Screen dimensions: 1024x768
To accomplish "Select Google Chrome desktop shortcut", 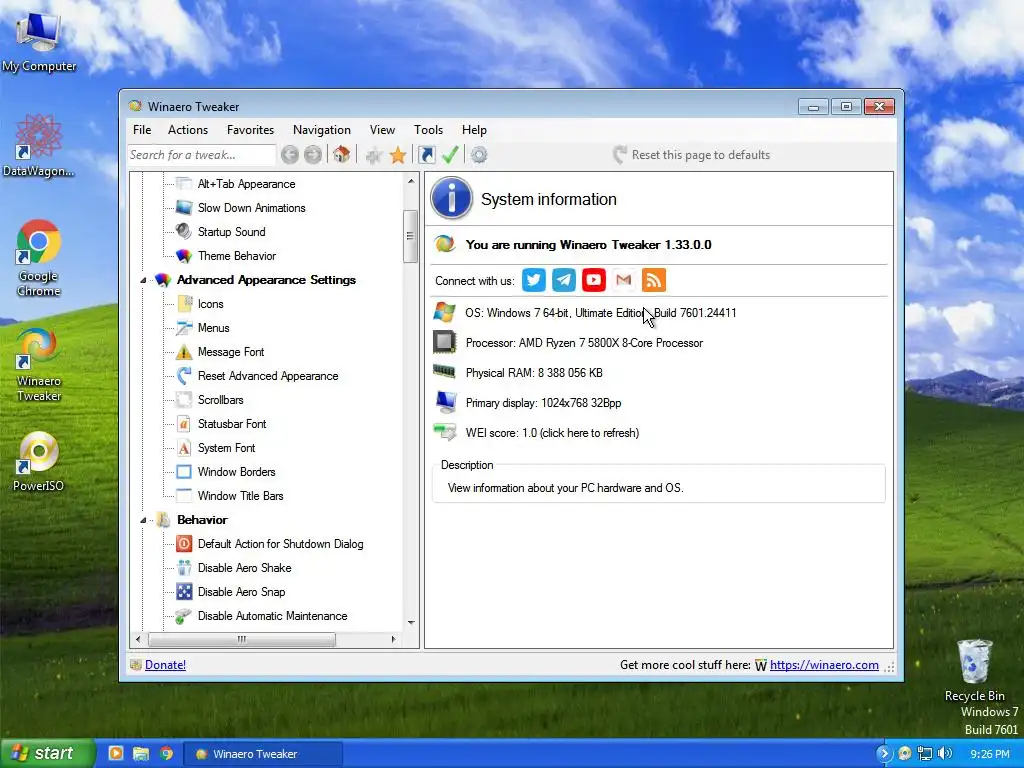I will 39,259.
